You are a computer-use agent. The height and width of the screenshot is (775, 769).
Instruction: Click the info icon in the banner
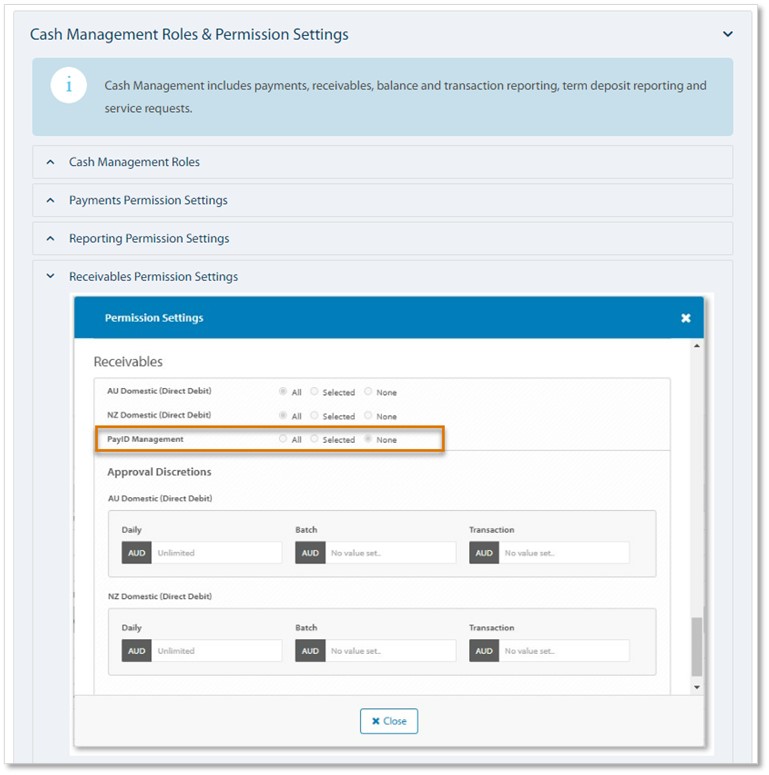68,85
